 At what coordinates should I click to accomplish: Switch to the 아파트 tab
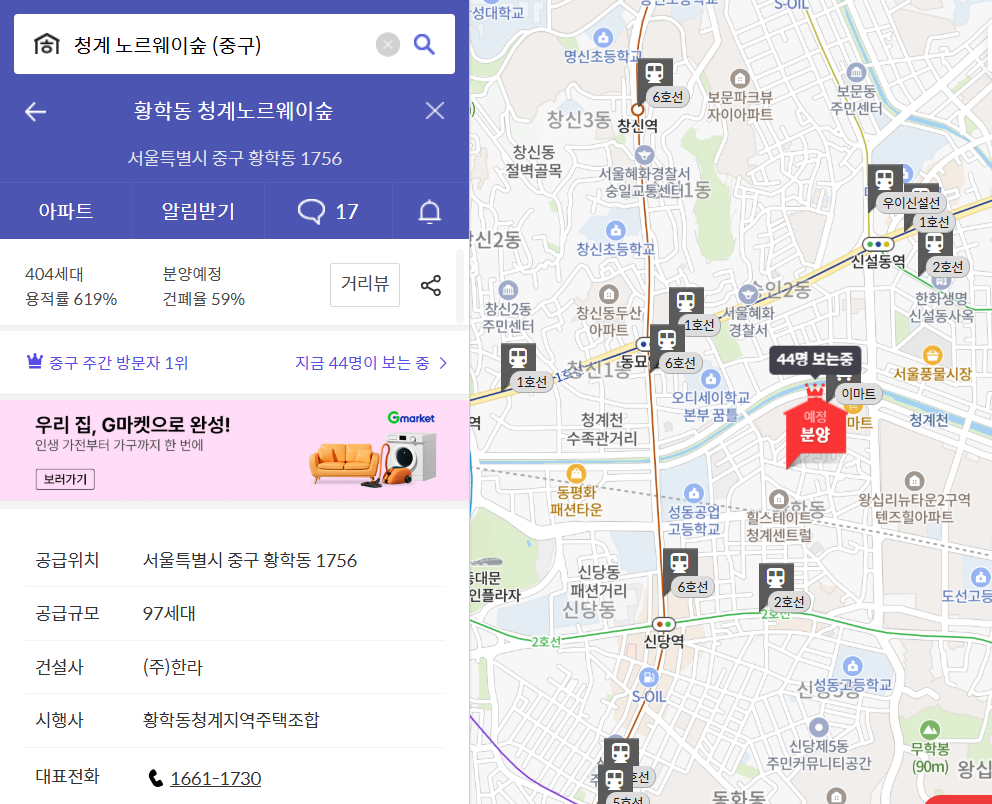[66, 211]
